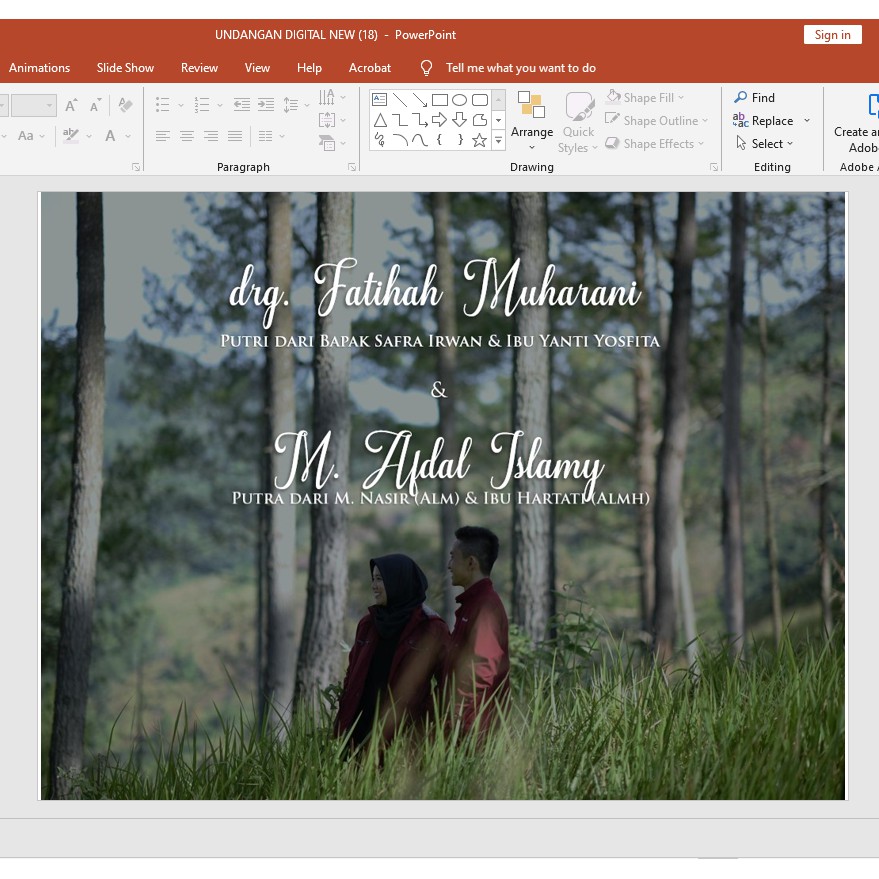Click the Clear All Formatting icon

tap(125, 105)
